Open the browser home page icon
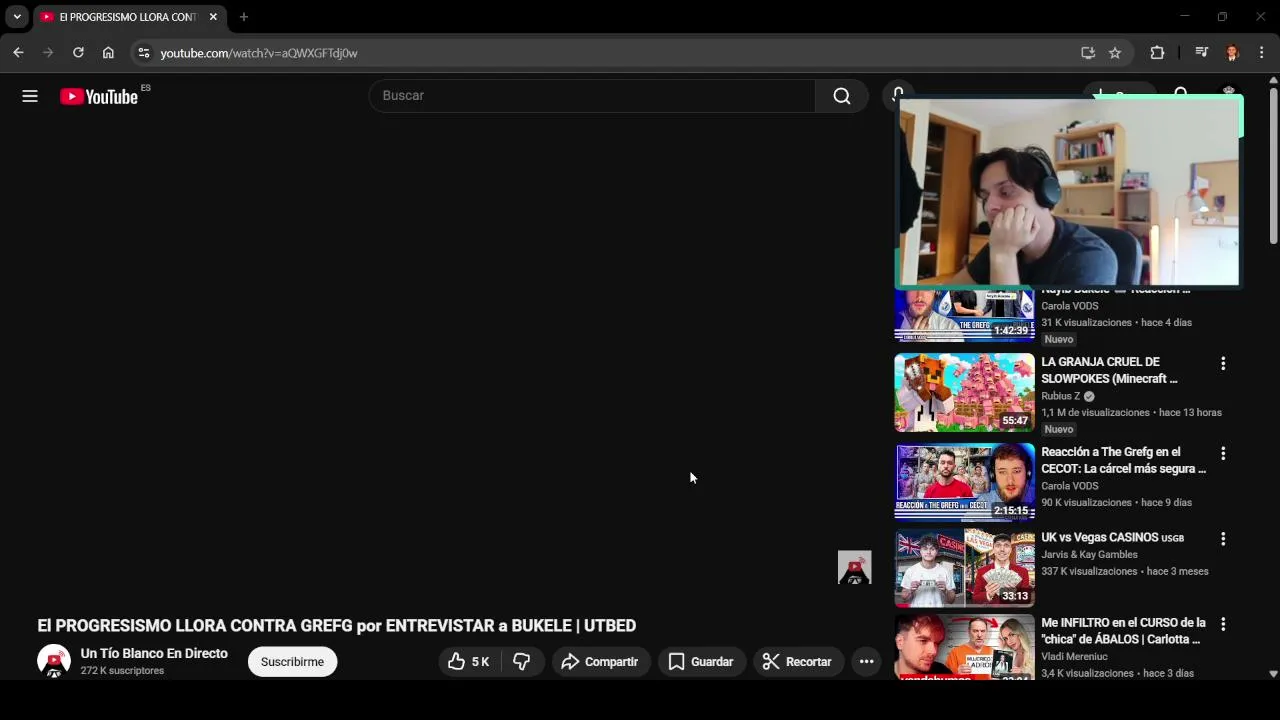 coord(108,53)
